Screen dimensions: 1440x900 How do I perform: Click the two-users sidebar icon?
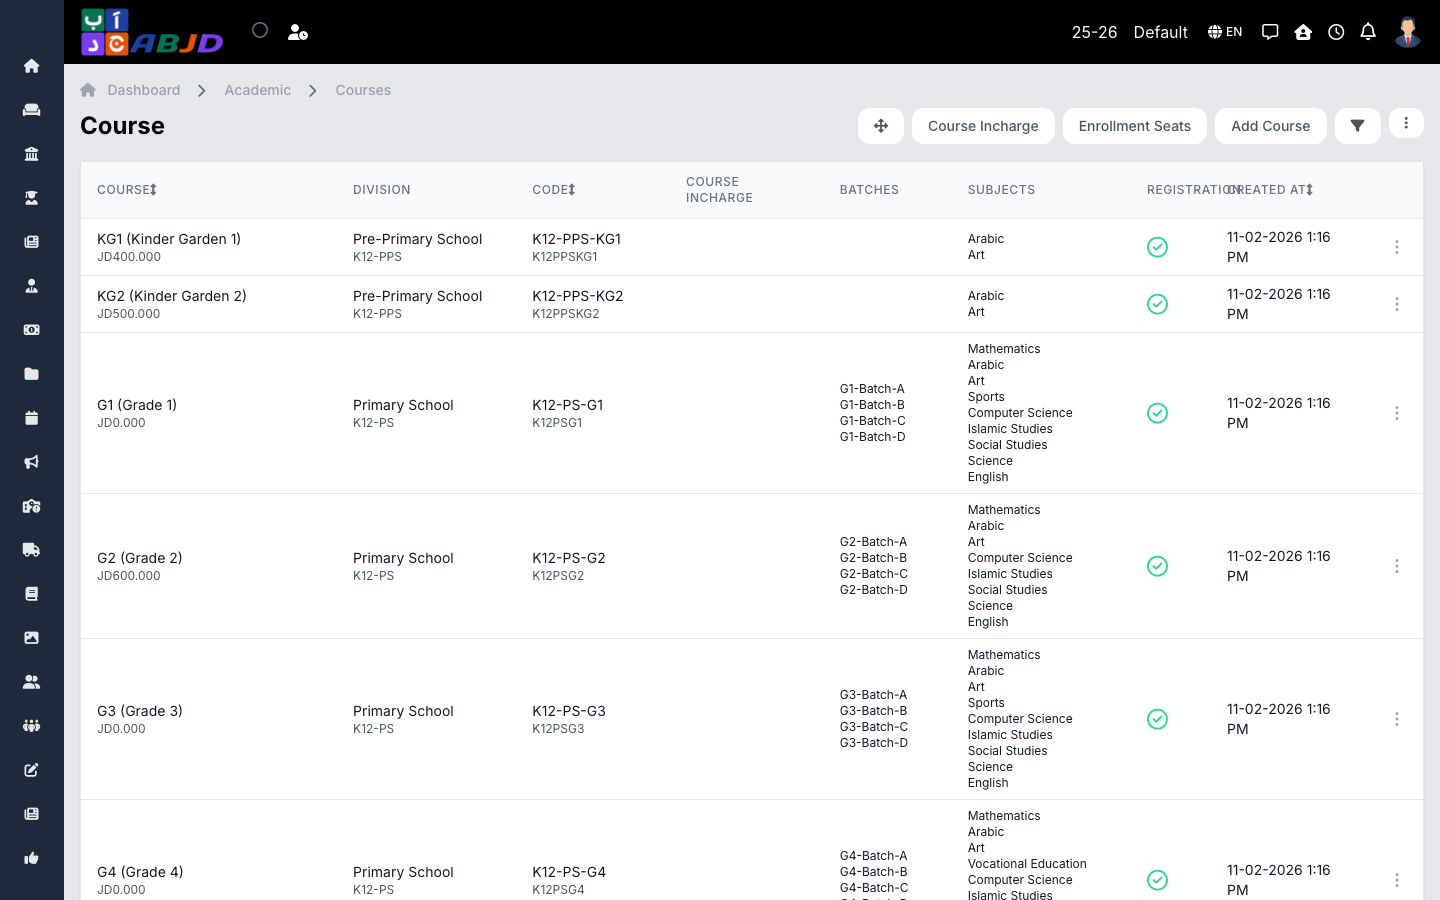coord(31,682)
